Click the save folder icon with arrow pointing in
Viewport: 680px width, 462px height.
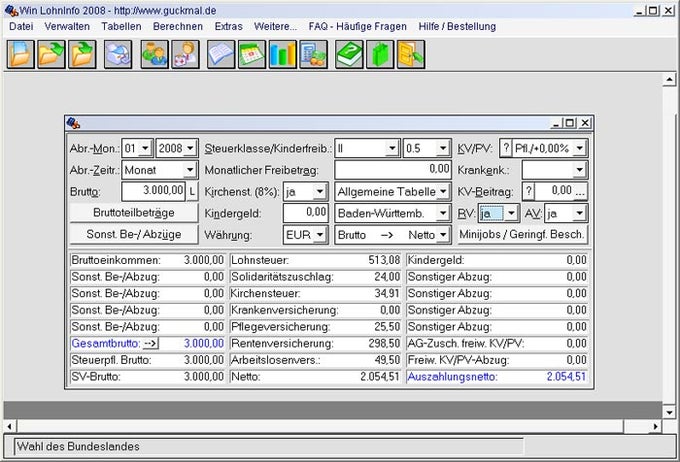[x=82, y=54]
